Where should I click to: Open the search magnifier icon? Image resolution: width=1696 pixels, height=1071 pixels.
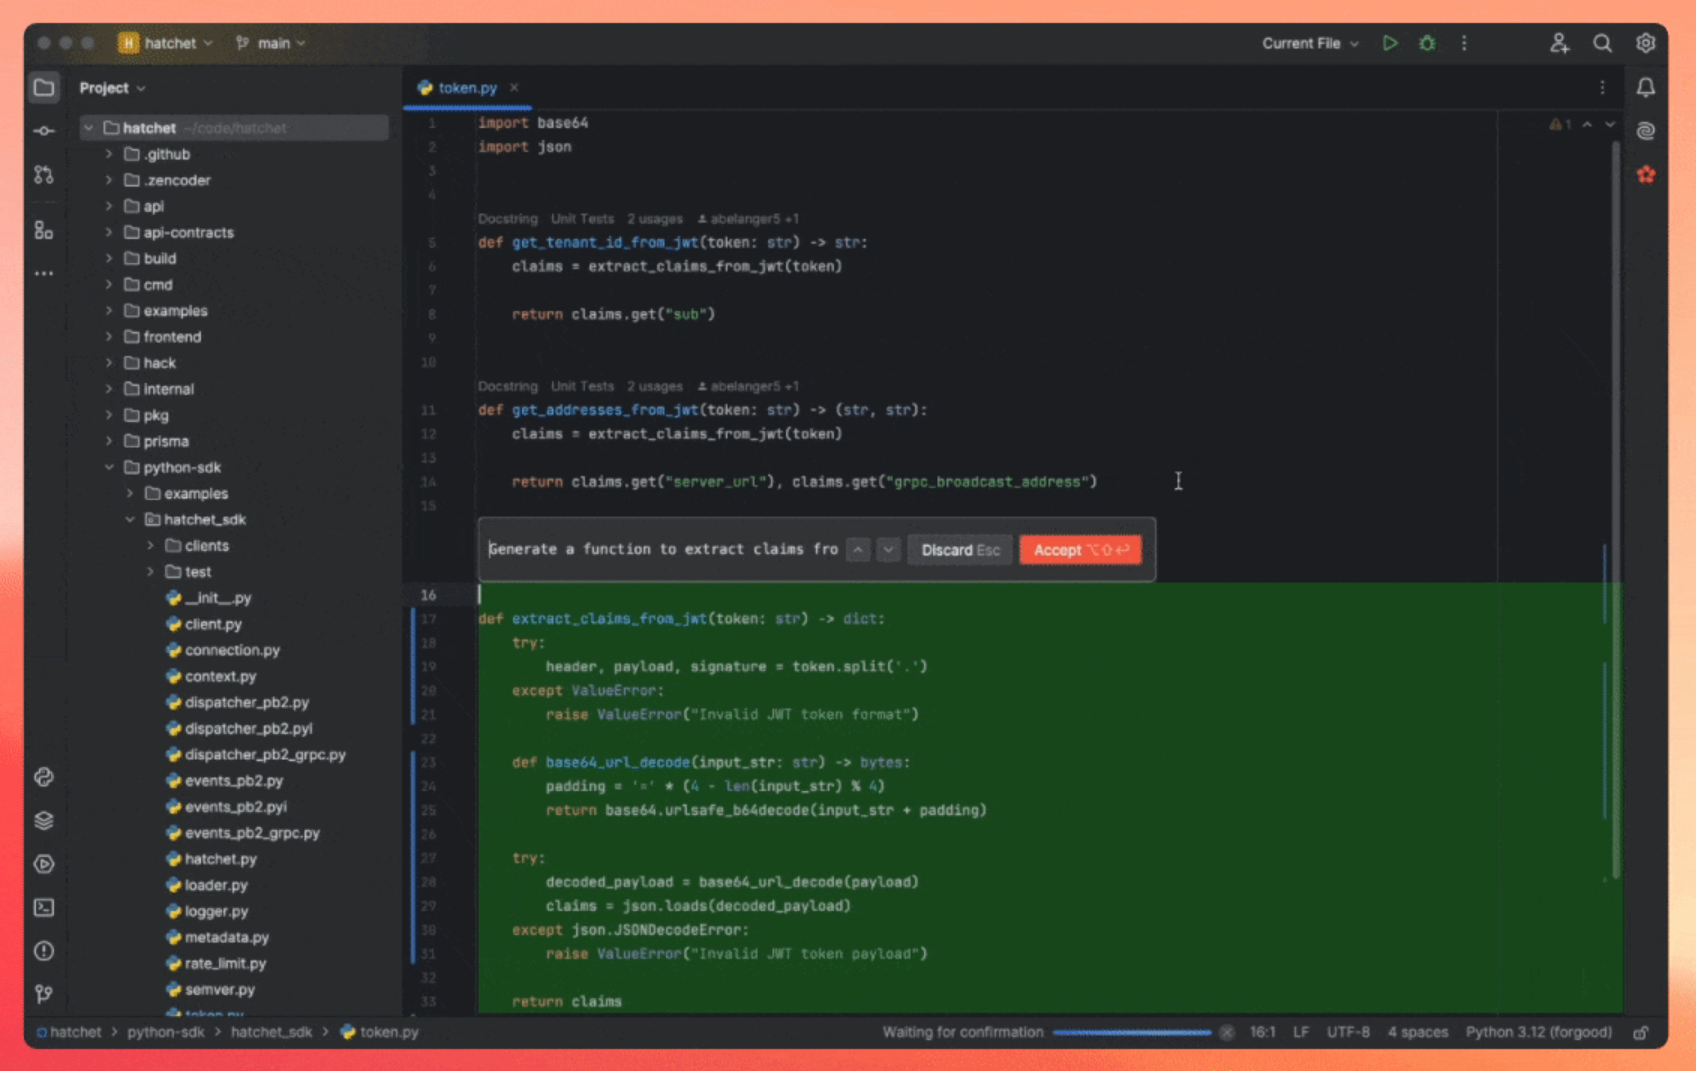coord(1602,43)
